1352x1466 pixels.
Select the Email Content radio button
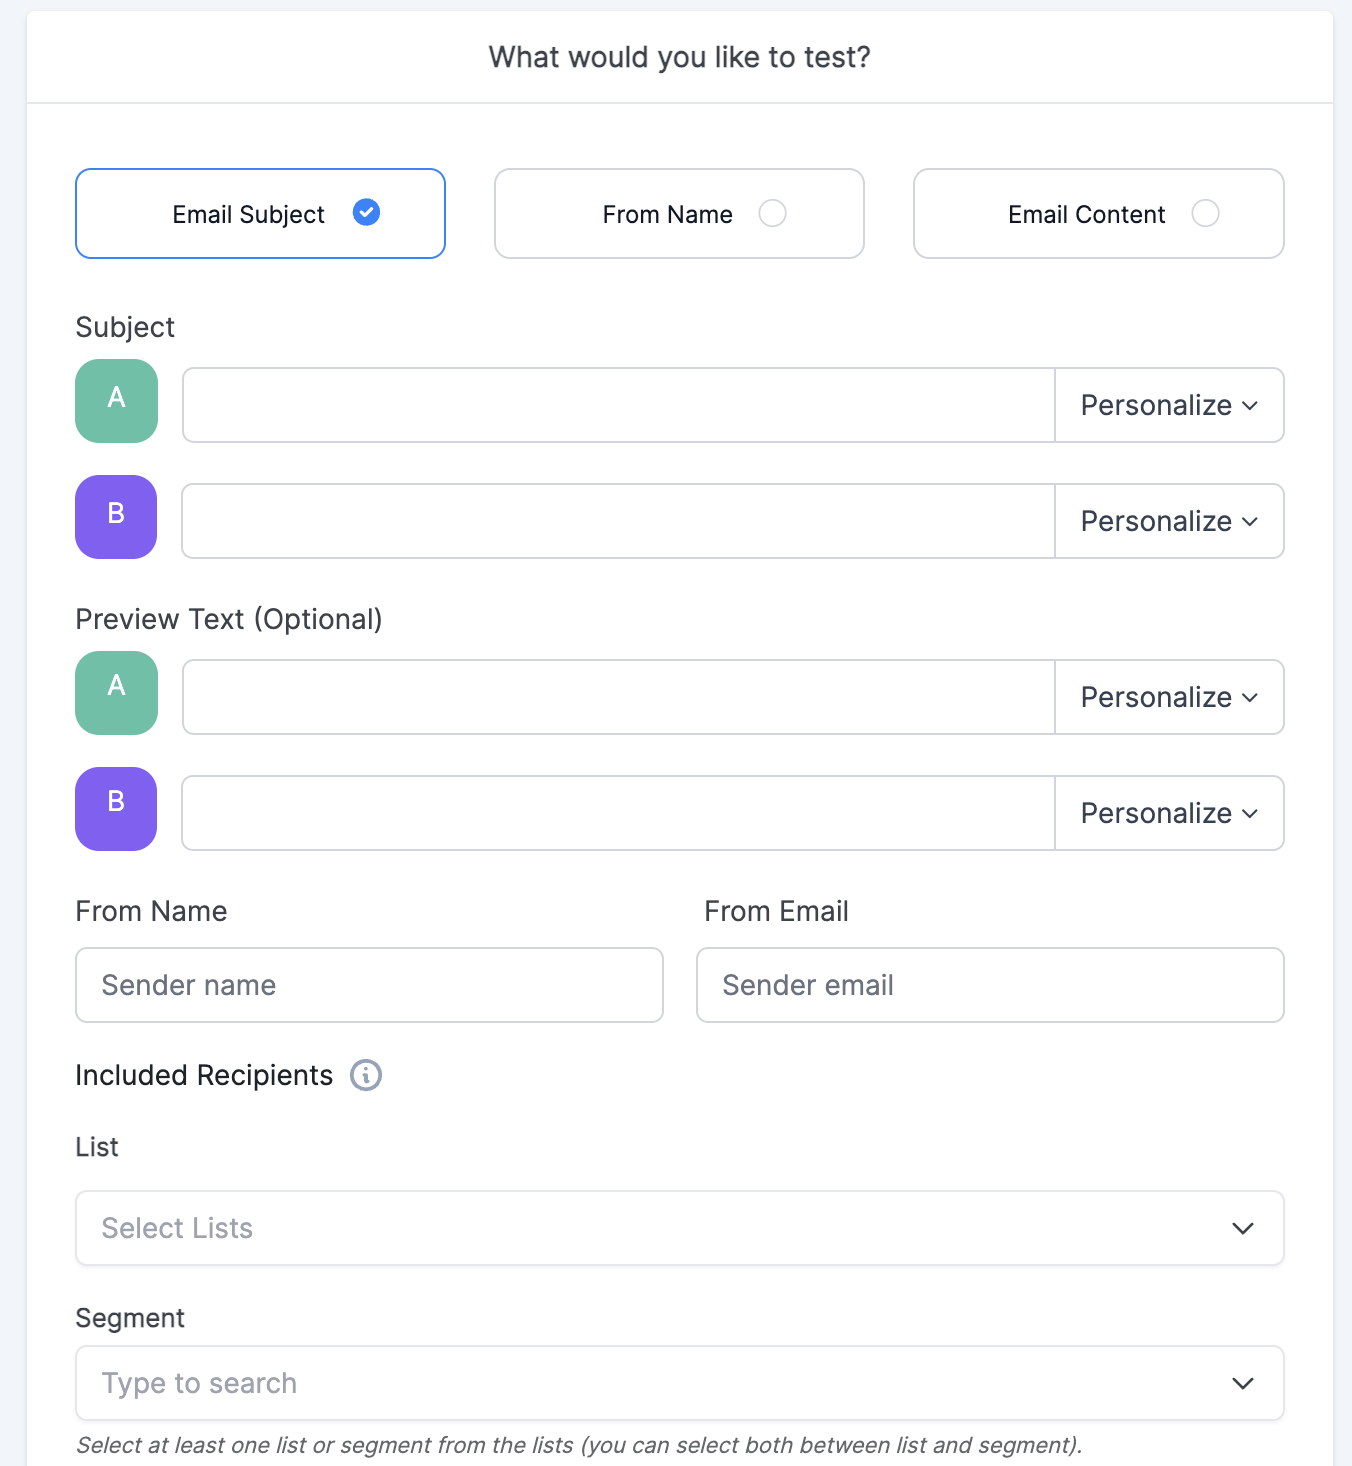[x=1206, y=213]
